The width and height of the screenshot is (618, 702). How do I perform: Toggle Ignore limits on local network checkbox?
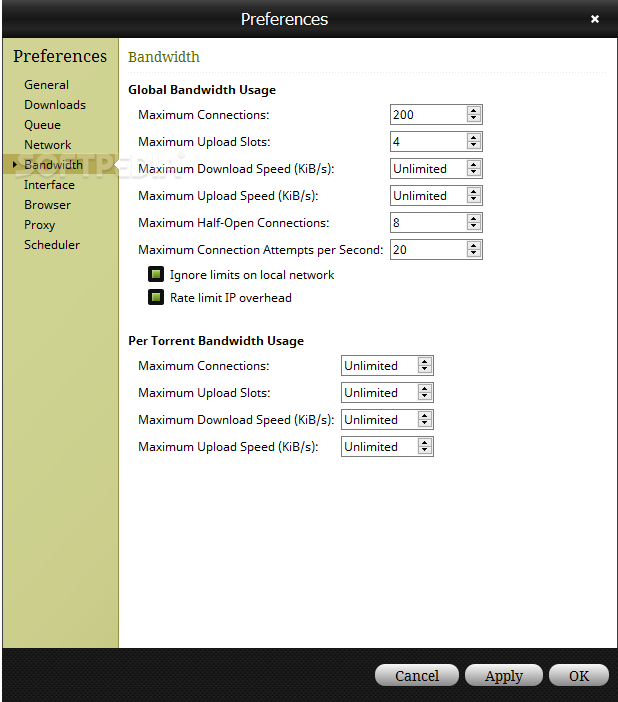point(156,274)
